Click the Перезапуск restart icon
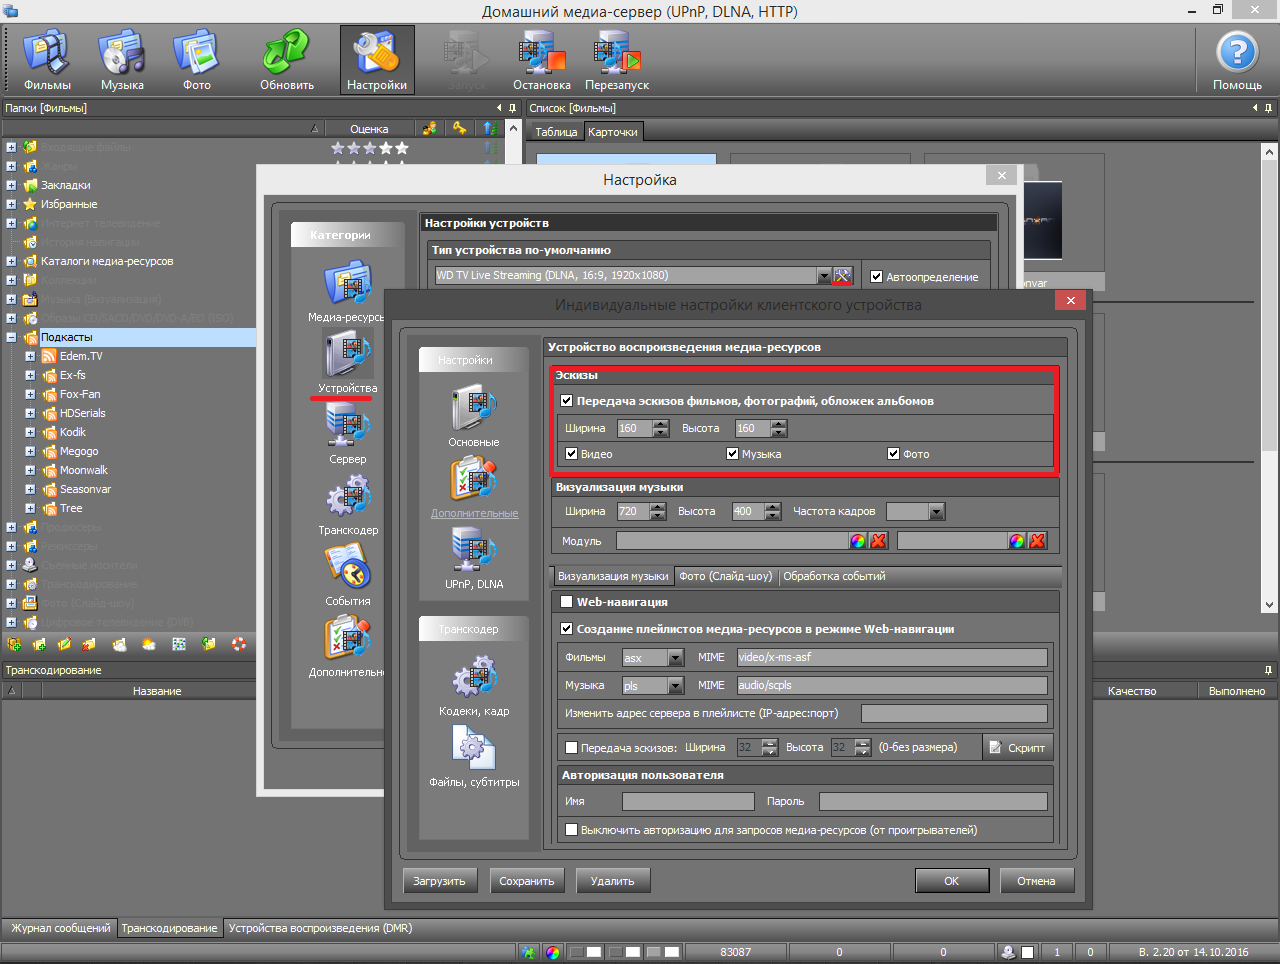This screenshot has height=964, width=1280. coord(617,60)
